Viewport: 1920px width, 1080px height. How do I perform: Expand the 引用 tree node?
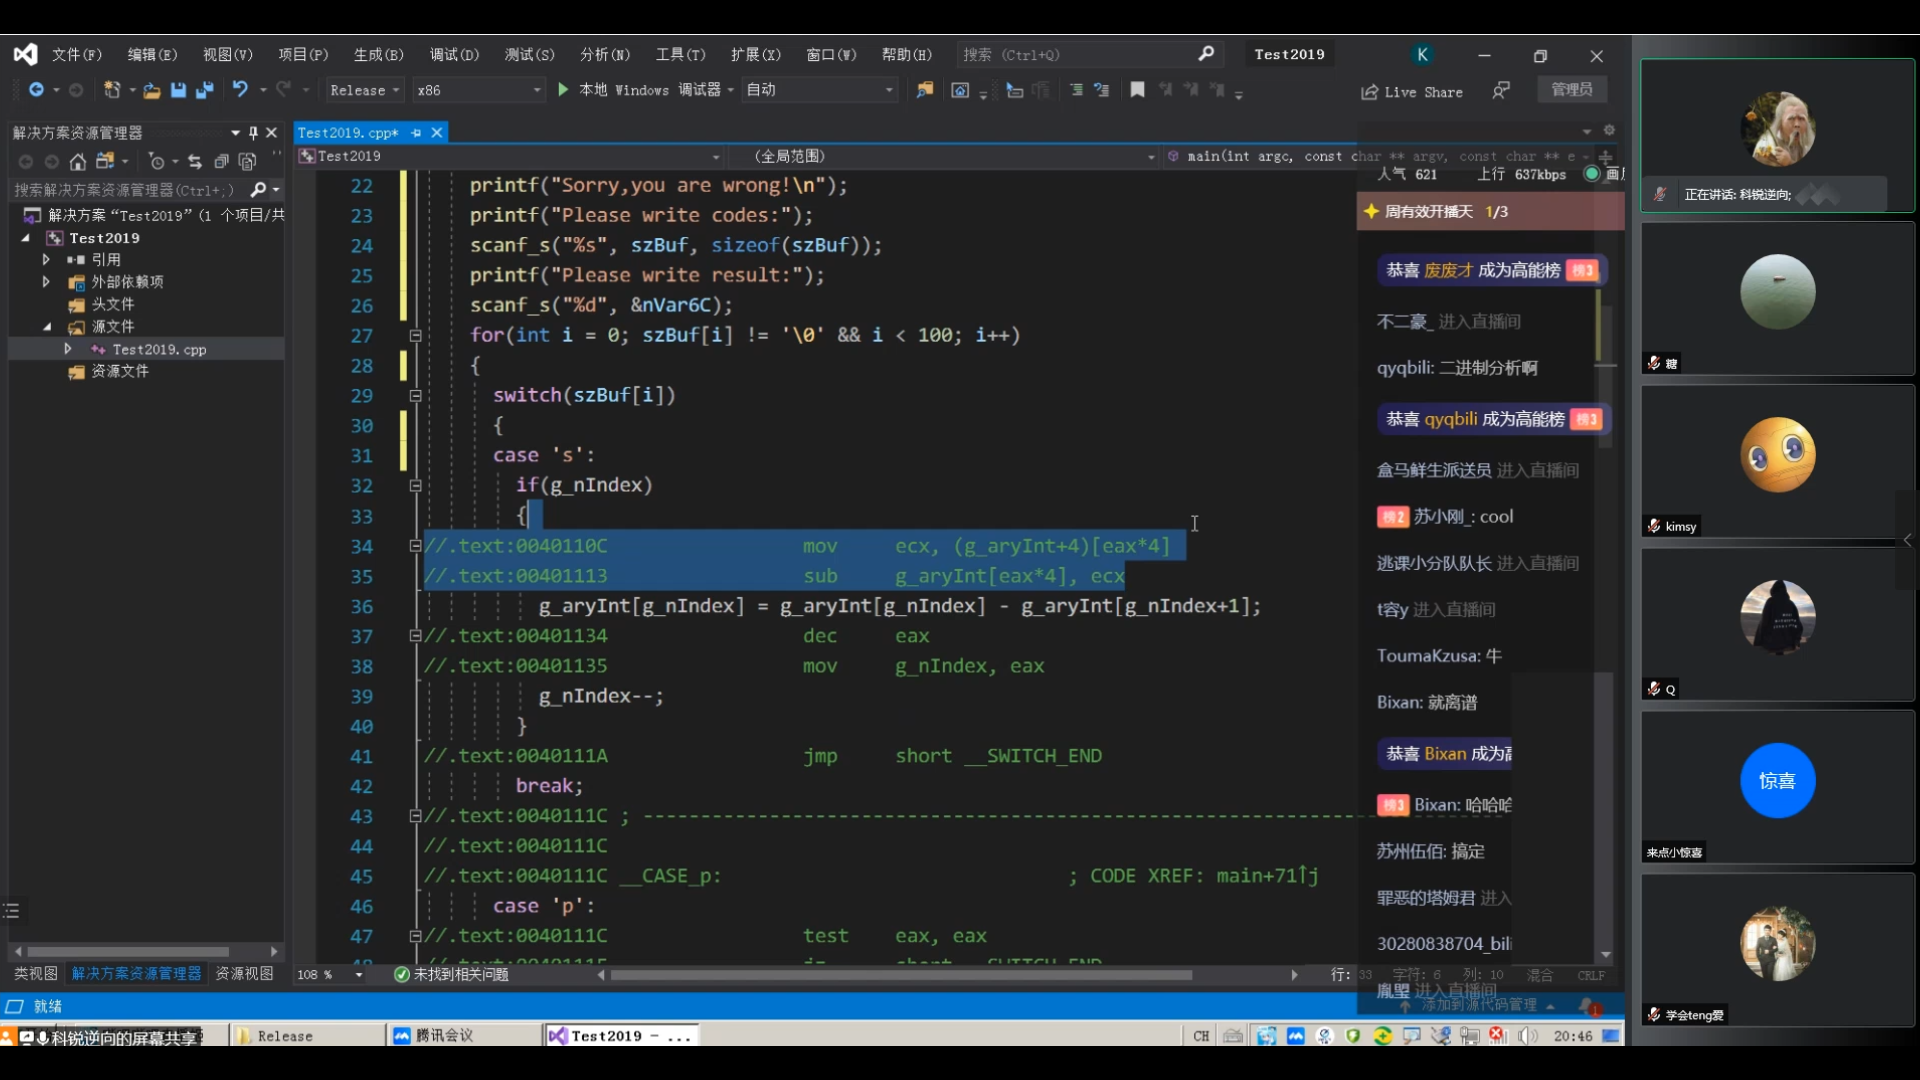(x=46, y=259)
